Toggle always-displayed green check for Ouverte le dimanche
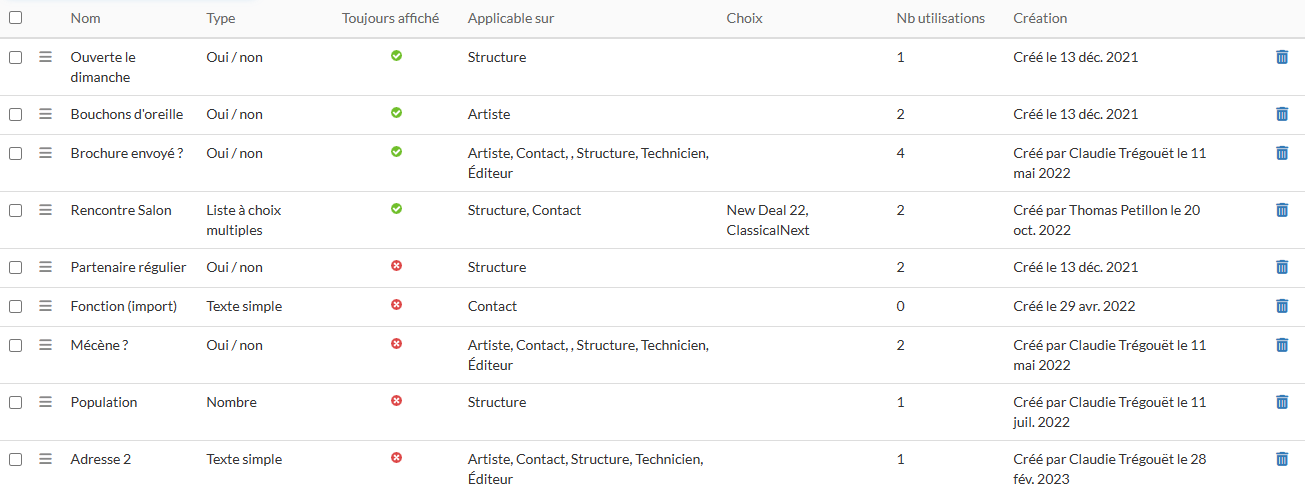This screenshot has width=1305, height=496. (x=396, y=56)
